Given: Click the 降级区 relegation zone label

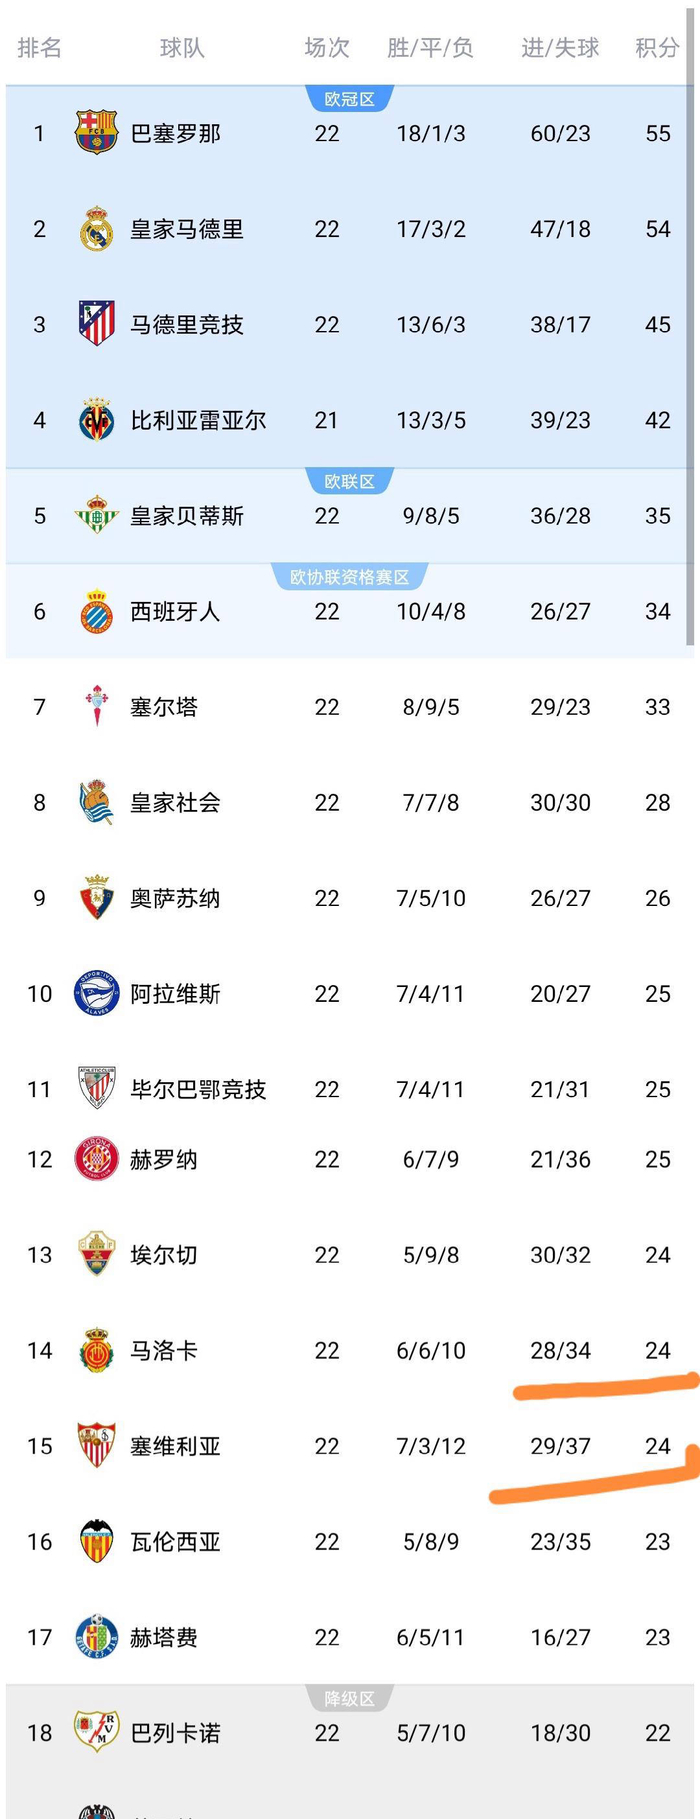Looking at the screenshot, I should click(349, 1699).
